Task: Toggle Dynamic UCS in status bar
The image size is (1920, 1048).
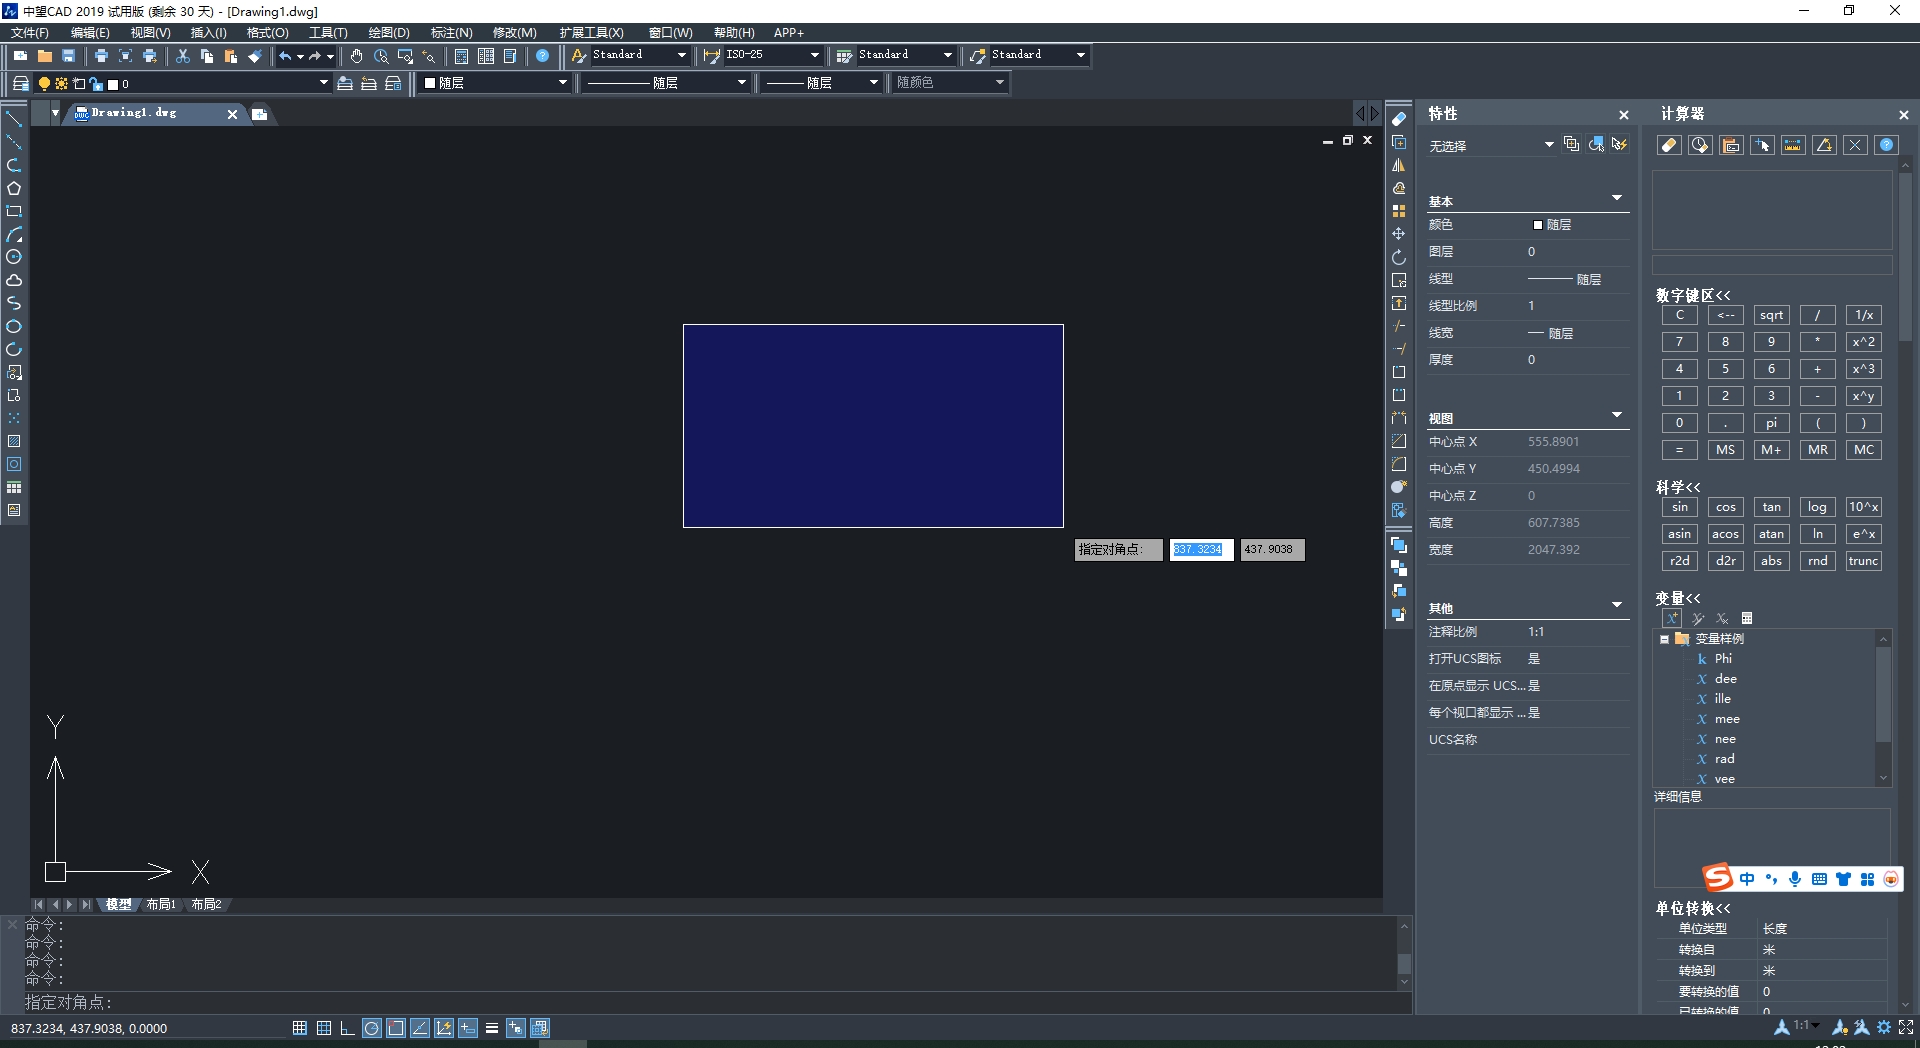Action: 444,1028
